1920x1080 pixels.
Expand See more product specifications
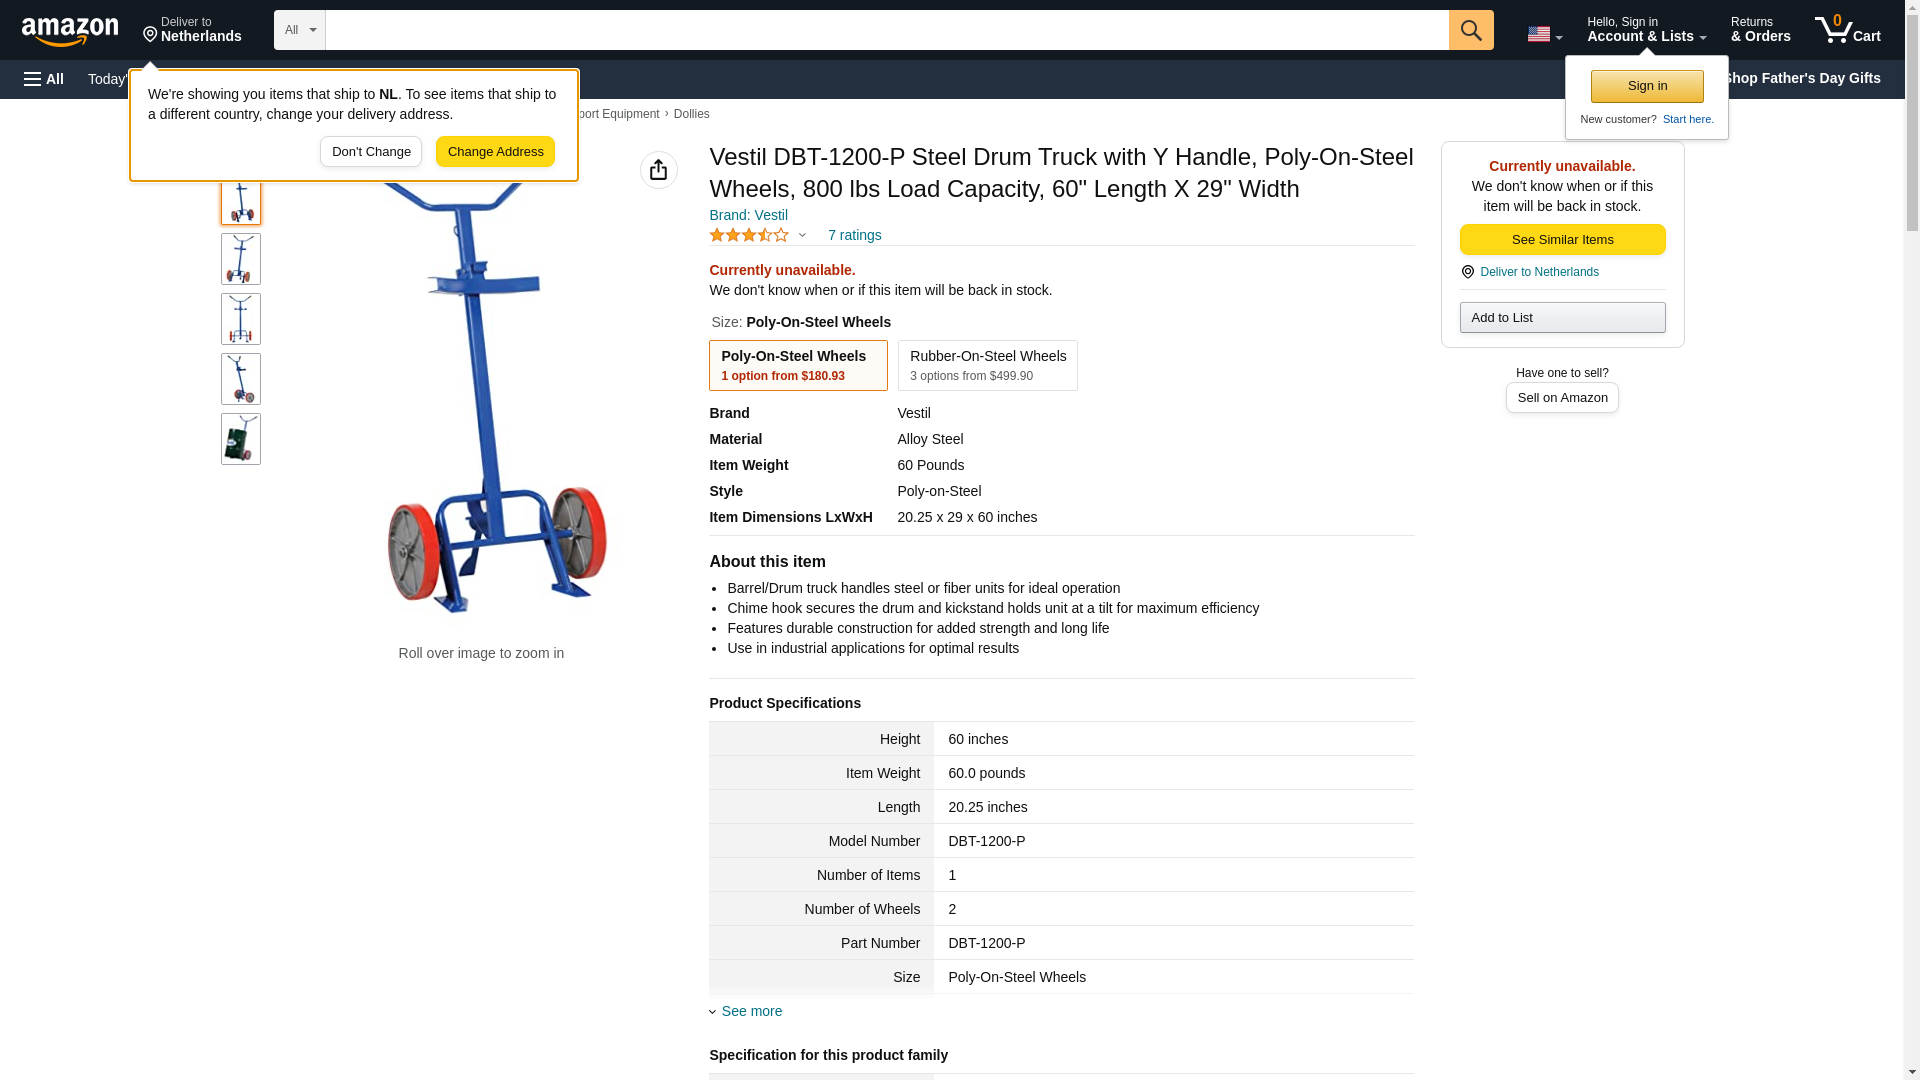pos(750,1011)
